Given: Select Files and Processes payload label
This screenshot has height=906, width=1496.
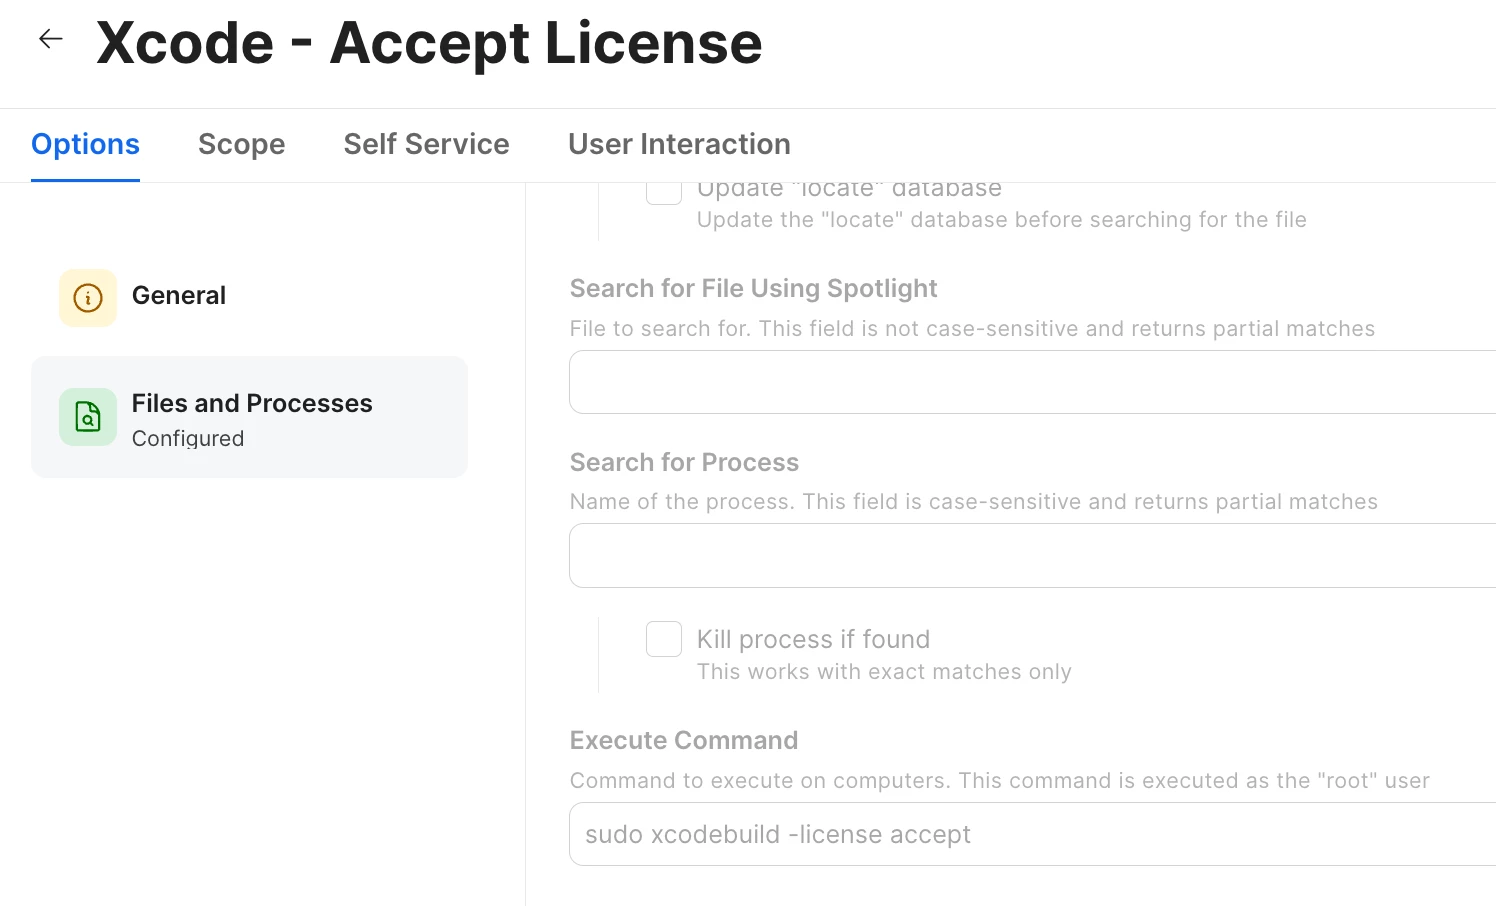Looking at the screenshot, I should 252,403.
